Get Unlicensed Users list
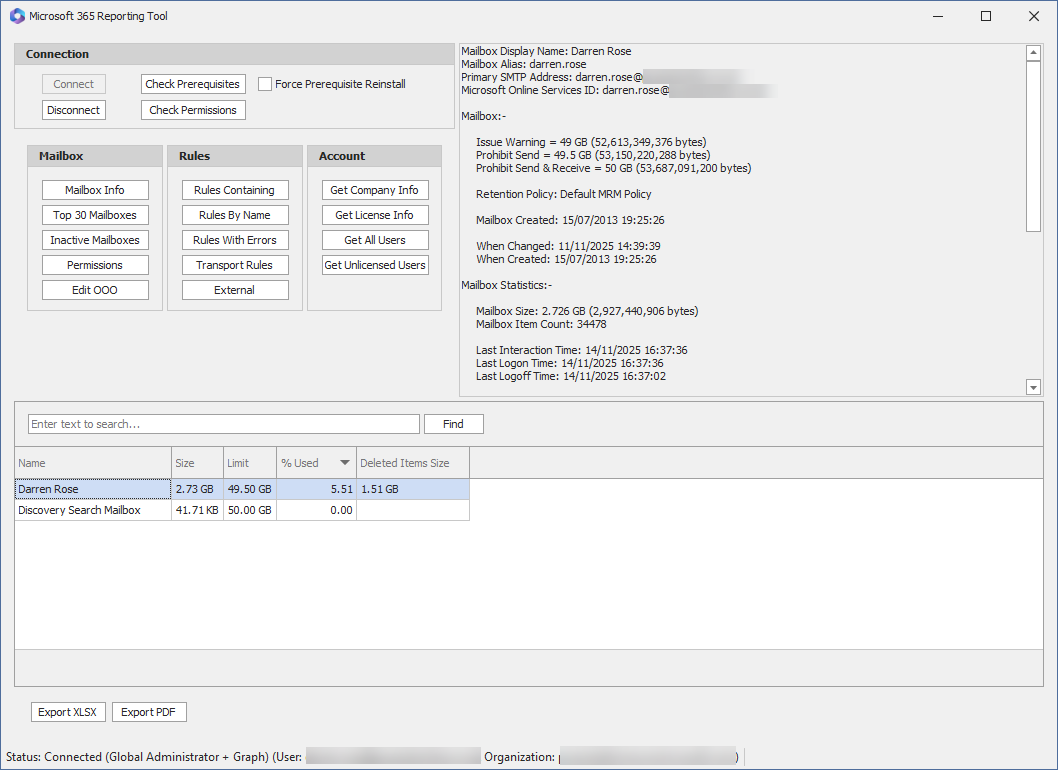This screenshot has width=1058, height=770. click(x=375, y=265)
